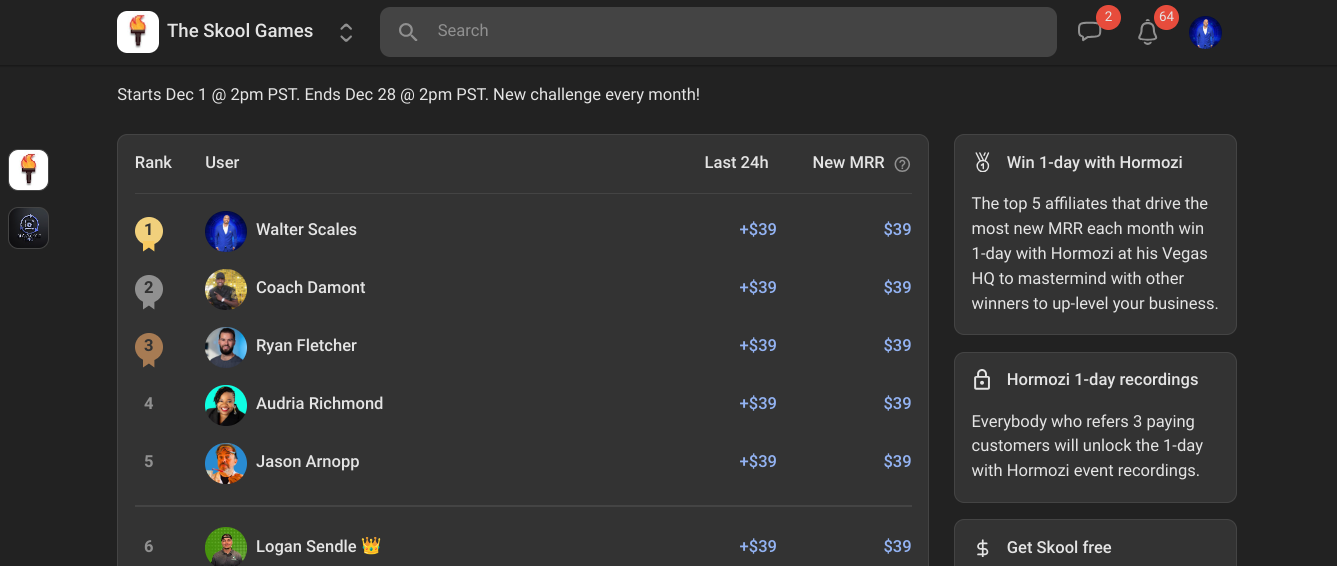Click the Hormozi 1-day recordings lock icon
This screenshot has width=1337, height=566.
click(x=982, y=380)
